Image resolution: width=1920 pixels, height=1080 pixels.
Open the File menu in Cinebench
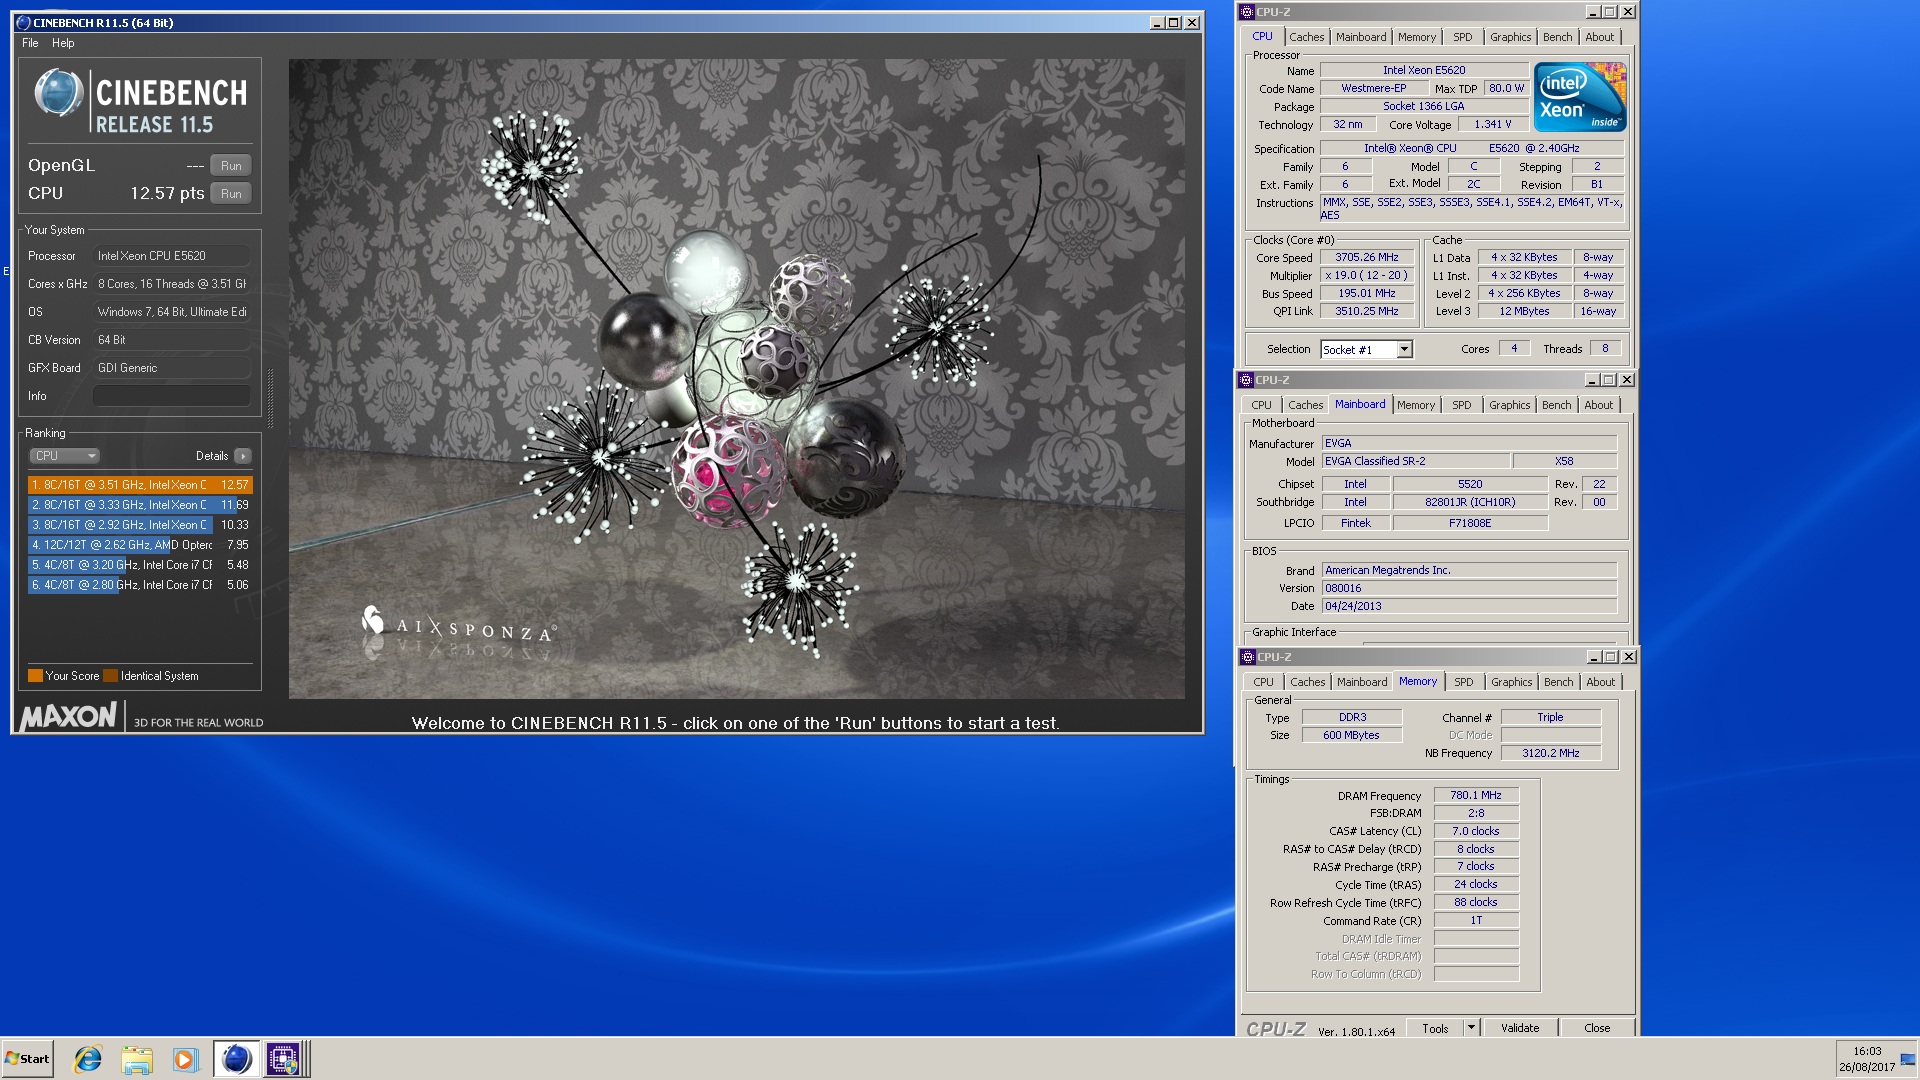coord(30,43)
